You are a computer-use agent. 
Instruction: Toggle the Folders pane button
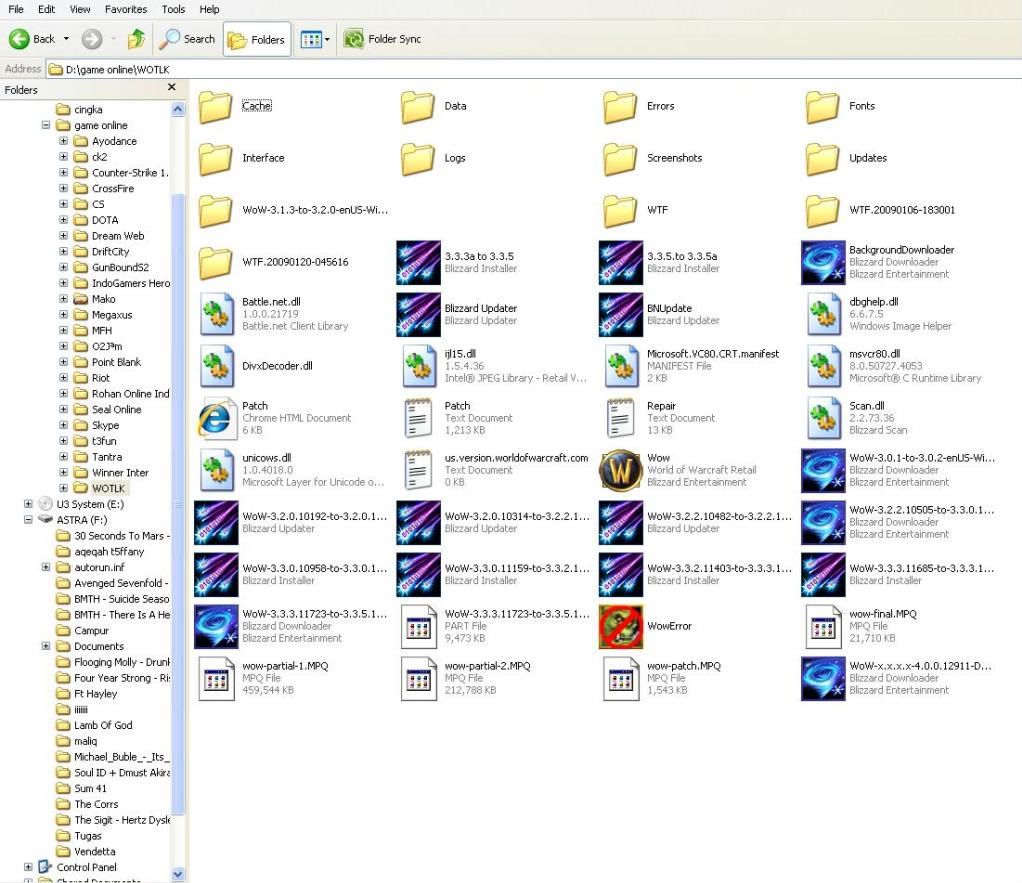coord(256,40)
